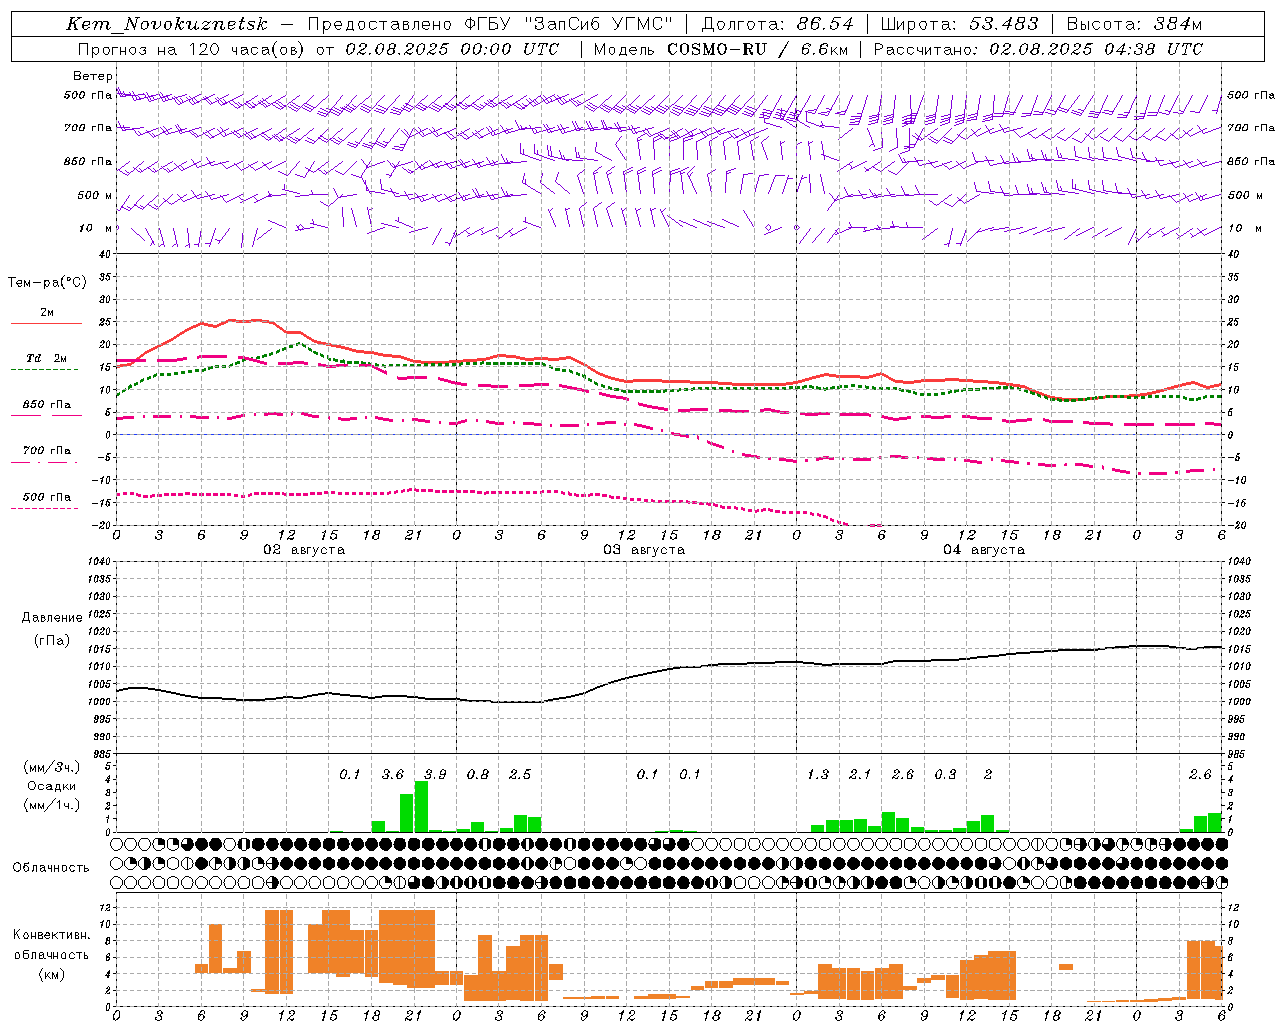Click the 0.8 precipitation value
This screenshot has width=1280, height=1024.
(478, 775)
